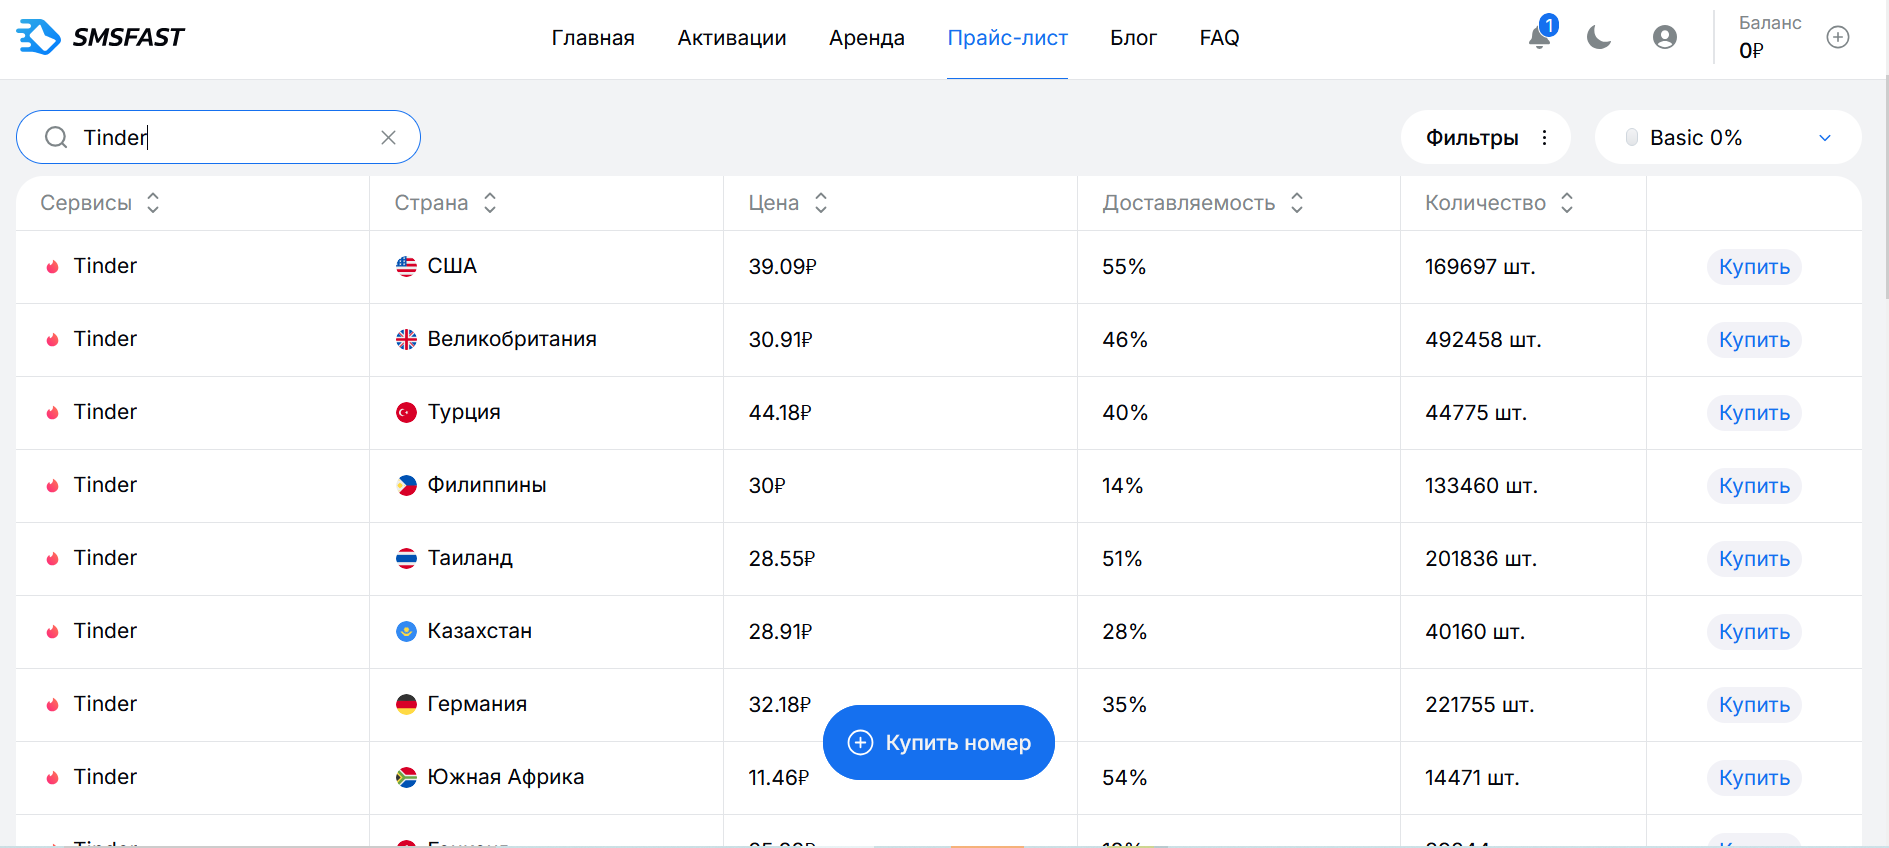Click the SMSFAST logo
The image size is (1889, 848).
pyautogui.click(x=101, y=37)
